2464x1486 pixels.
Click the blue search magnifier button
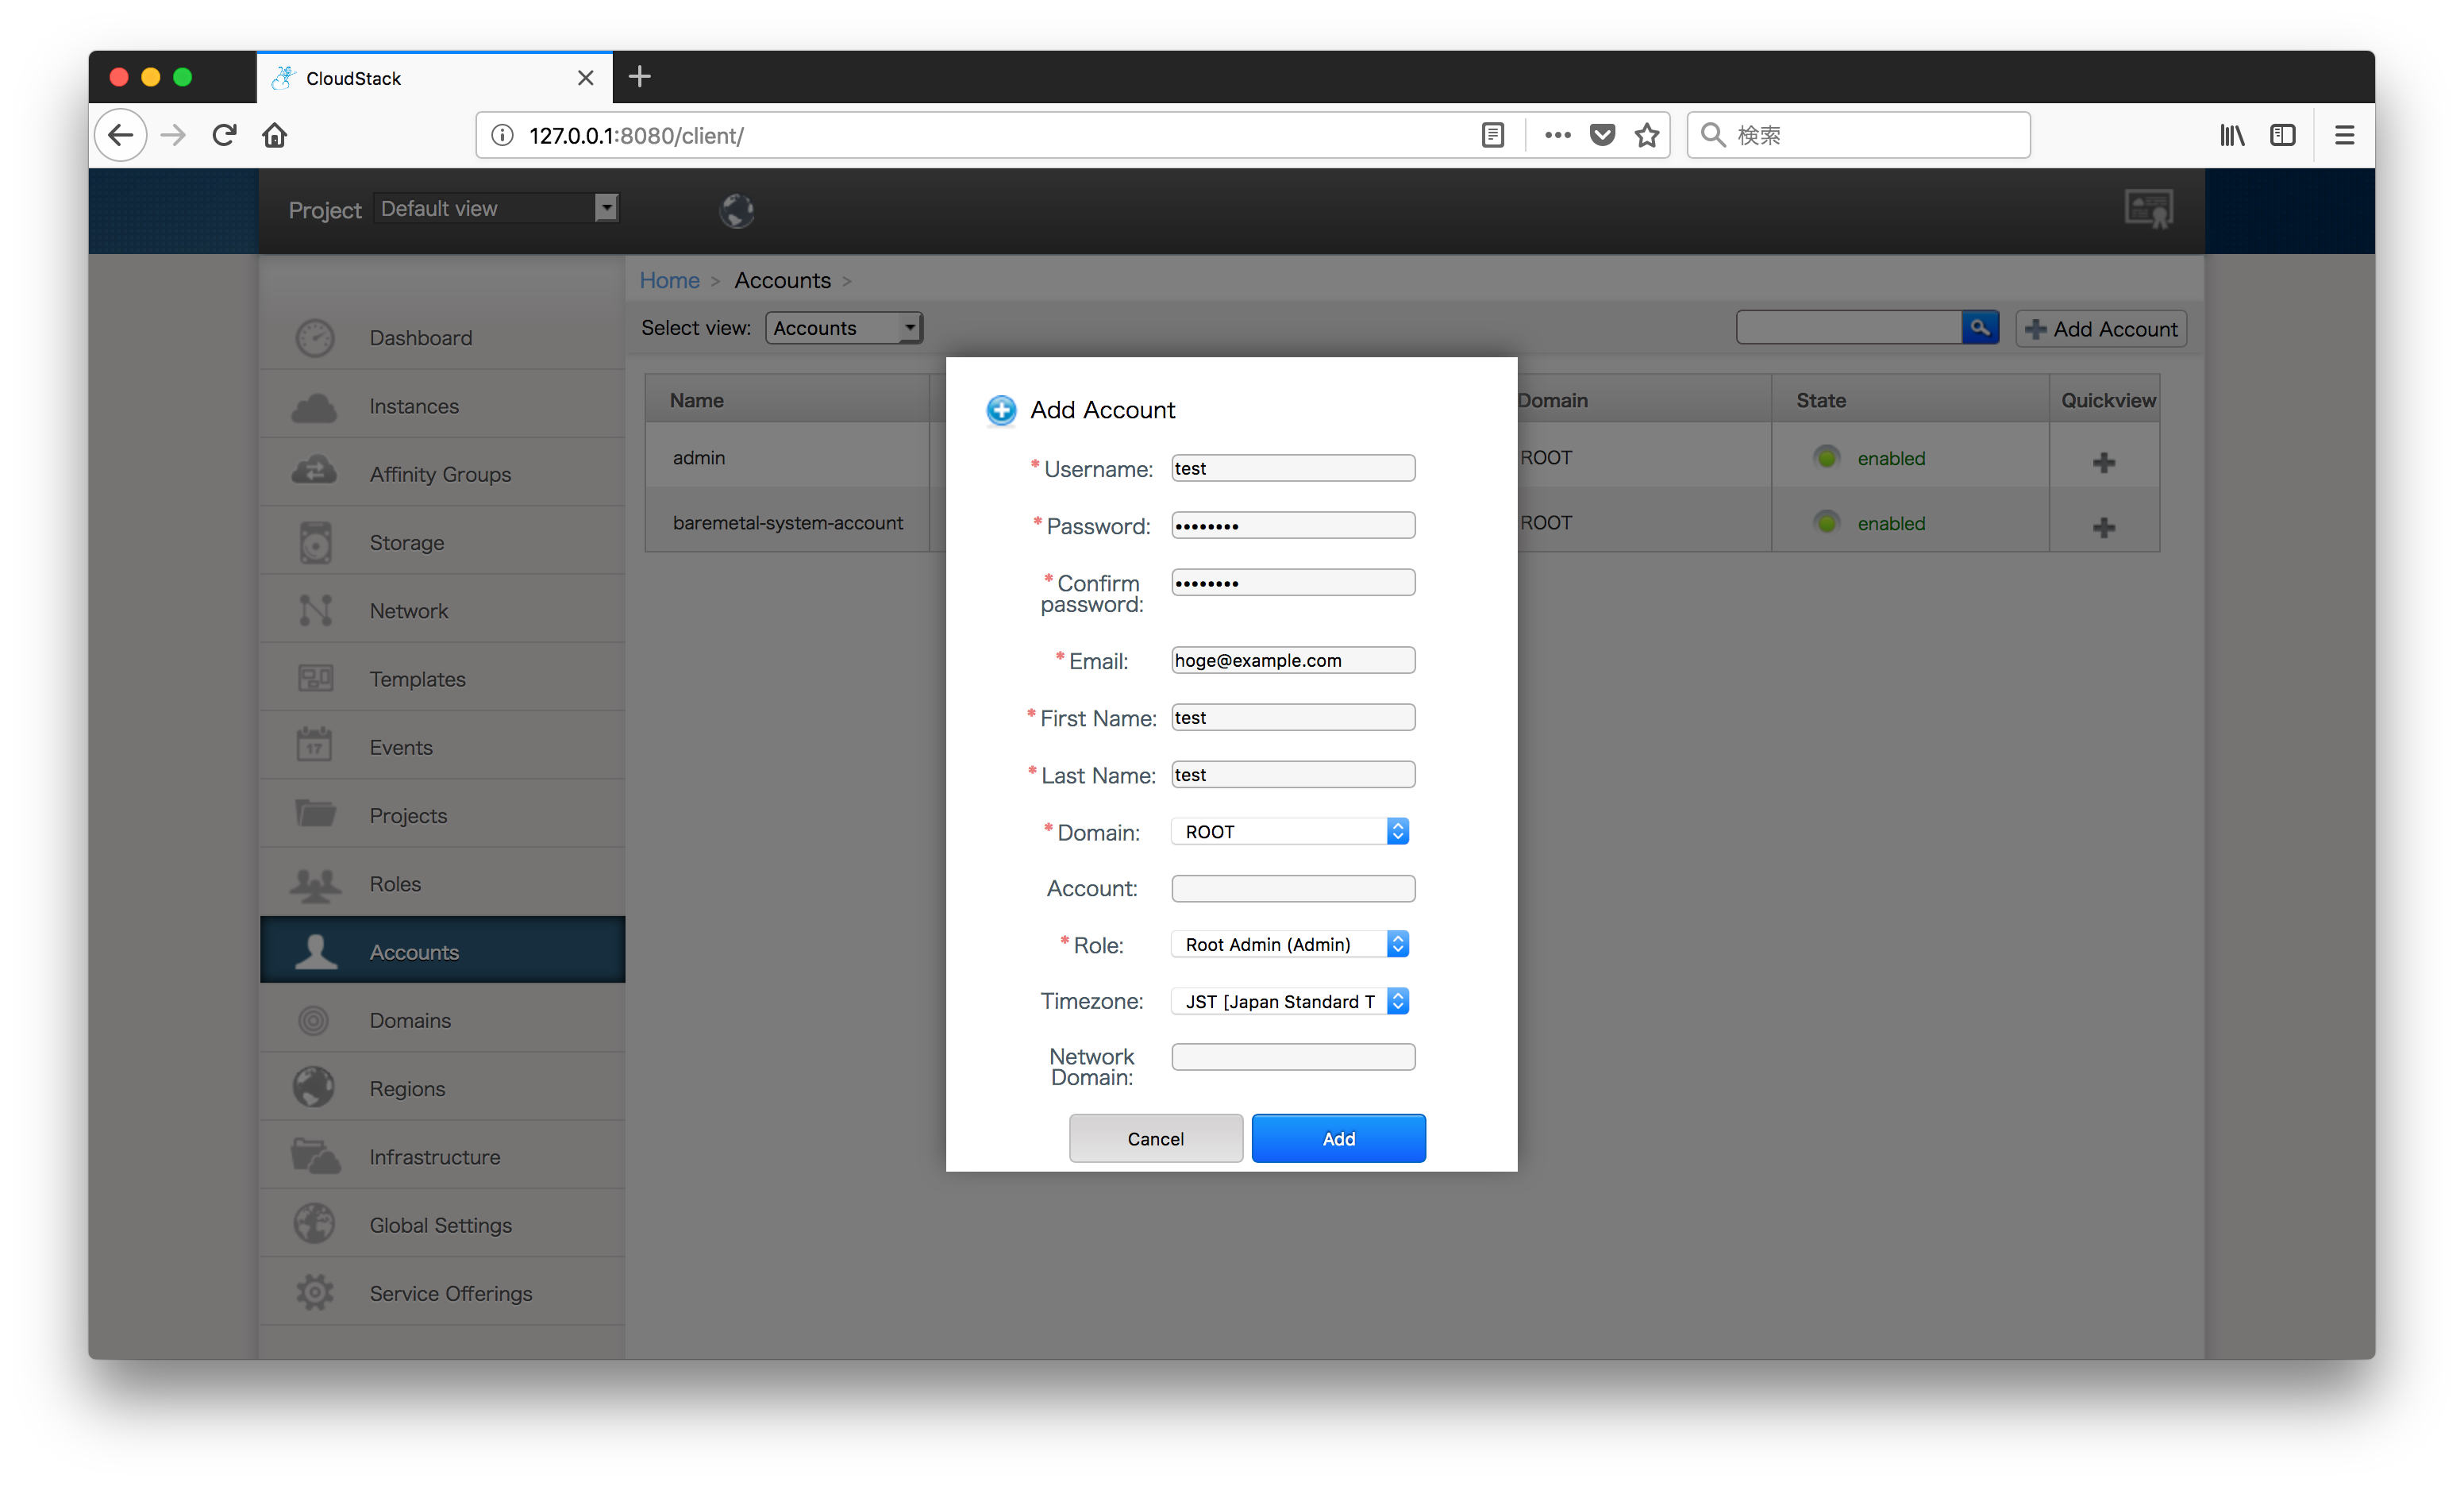(x=1980, y=328)
